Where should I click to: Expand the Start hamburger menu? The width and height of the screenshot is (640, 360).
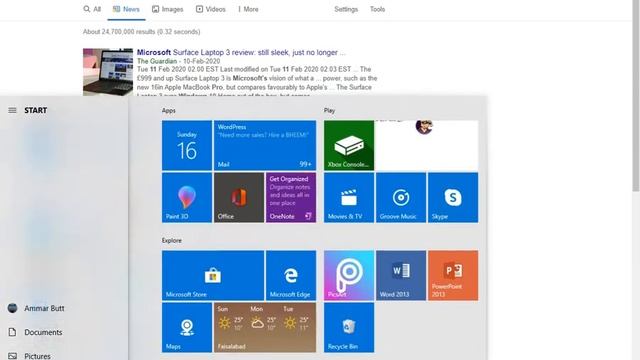[x=12, y=110]
